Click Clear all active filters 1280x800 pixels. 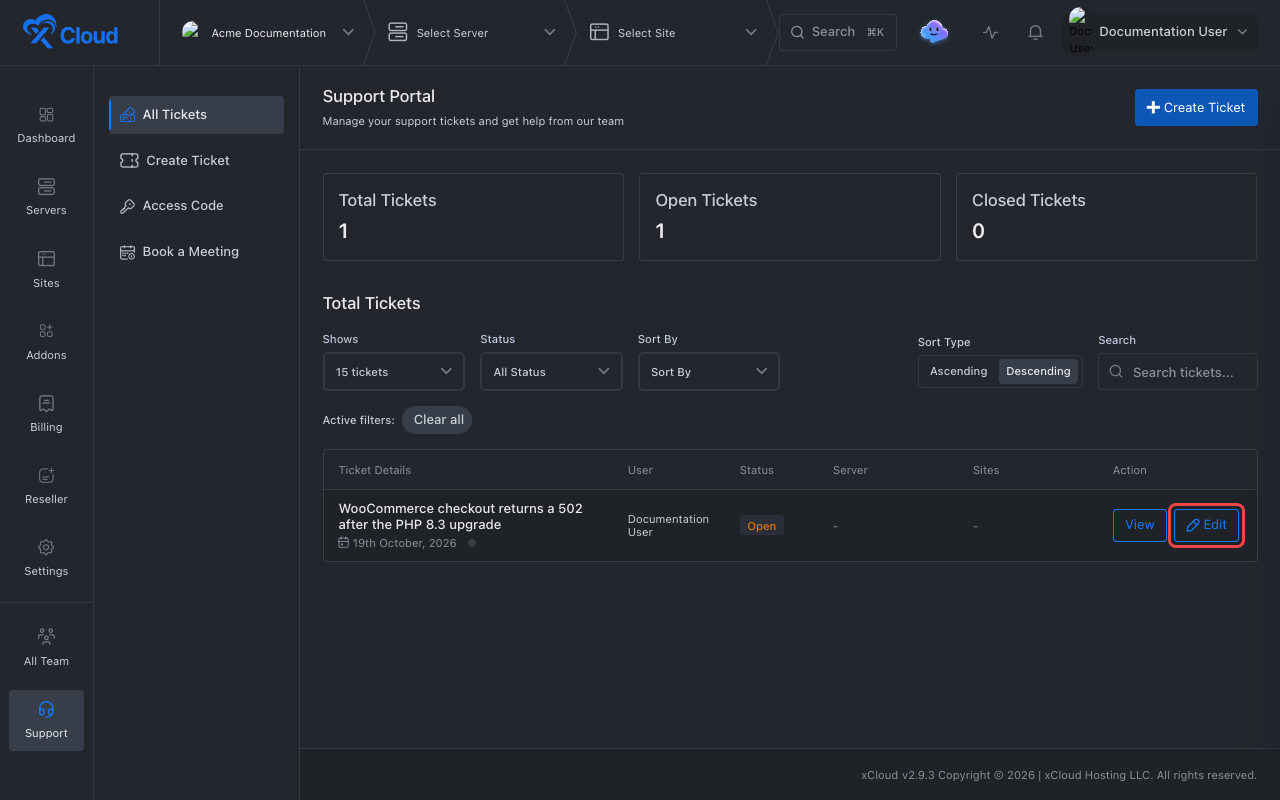[x=437, y=420]
